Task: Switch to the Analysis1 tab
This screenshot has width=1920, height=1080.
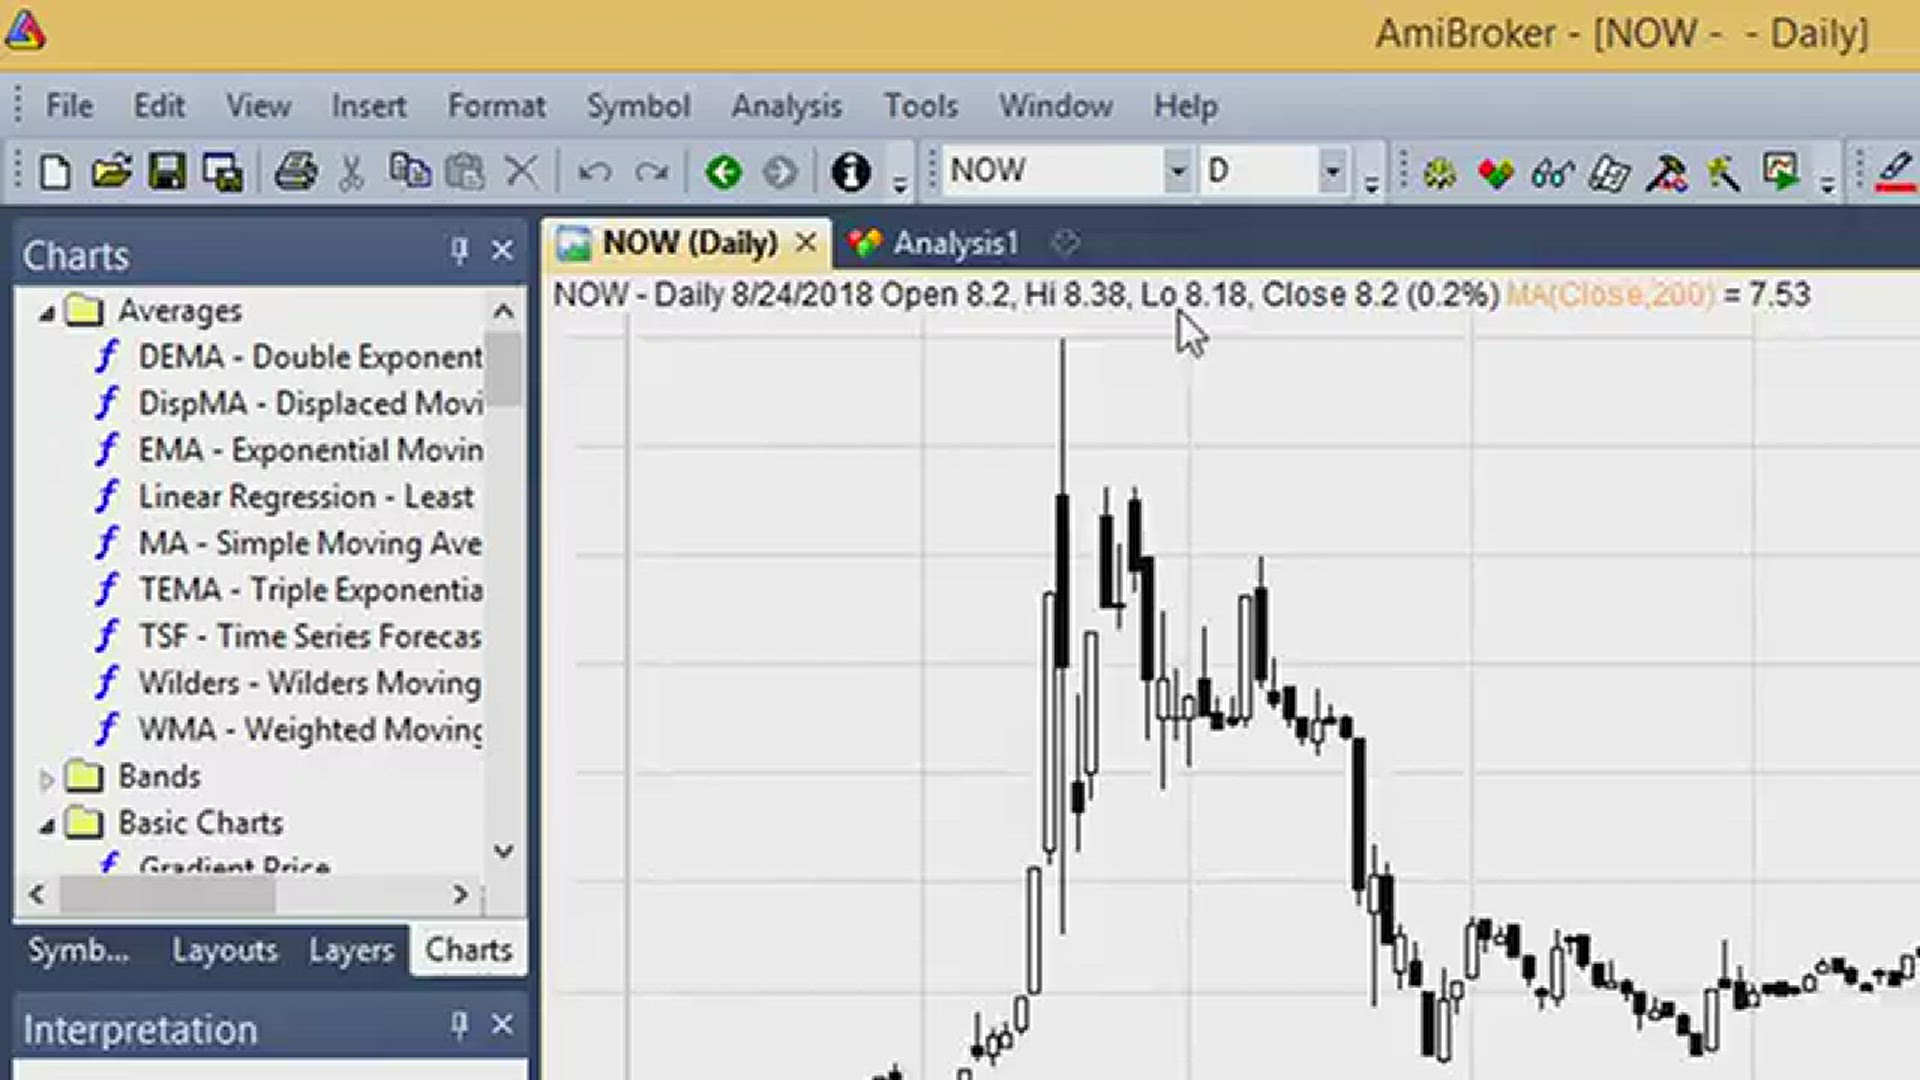Action: pos(936,243)
